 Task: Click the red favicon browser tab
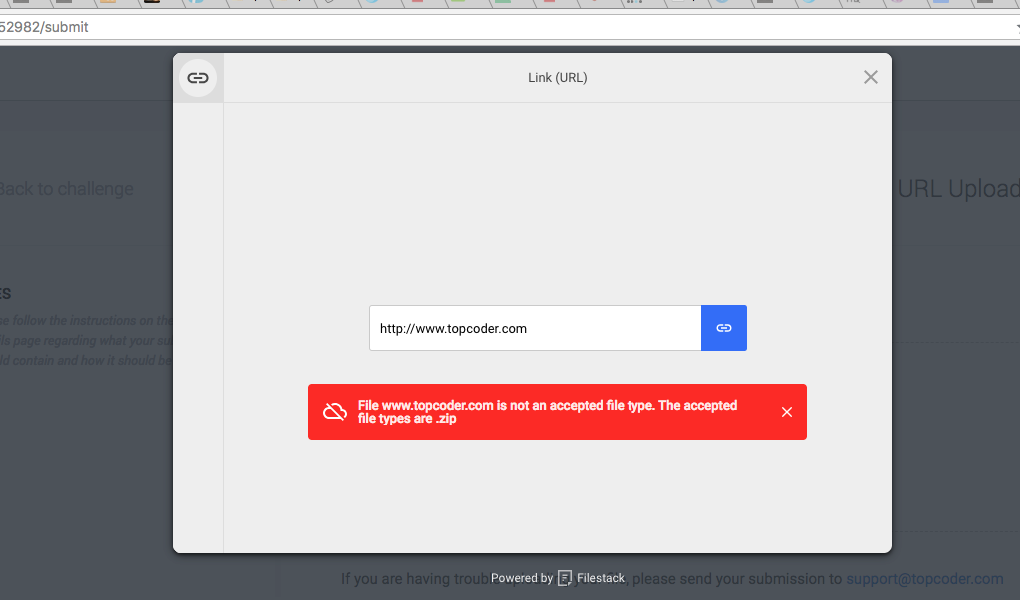click(416, 4)
